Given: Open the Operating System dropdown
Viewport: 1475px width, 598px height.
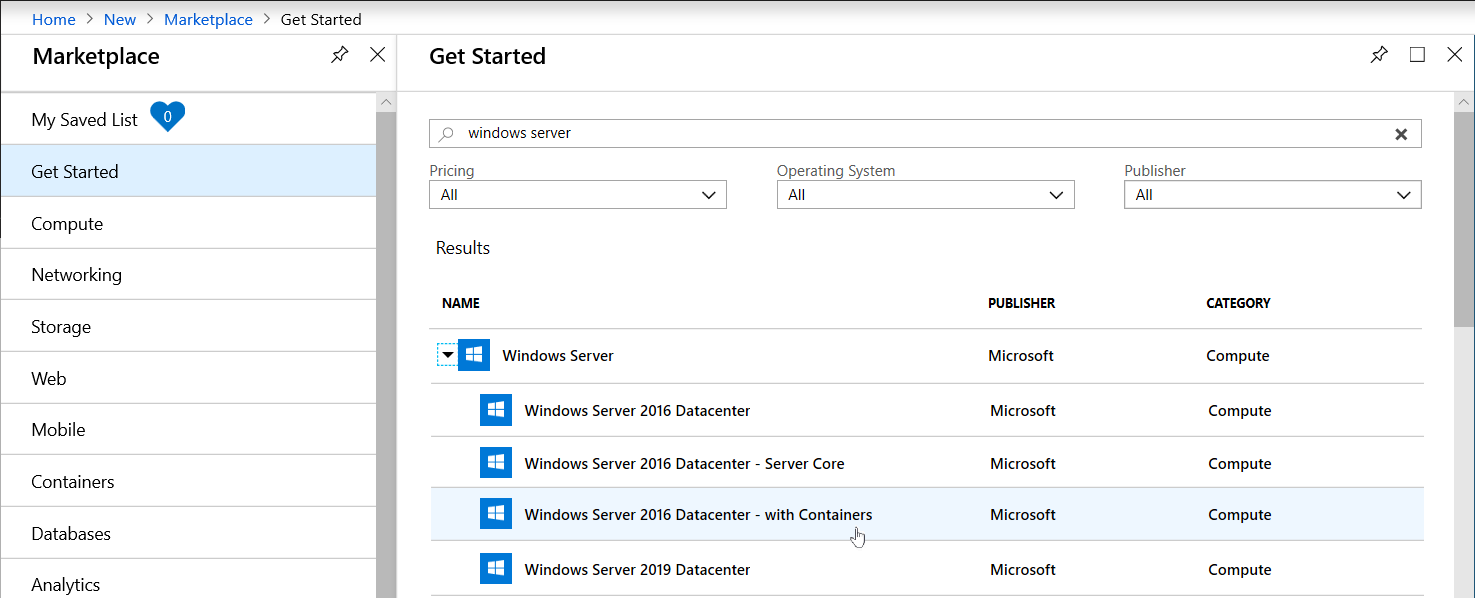Looking at the screenshot, I should pyautogui.click(x=925, y=194).
